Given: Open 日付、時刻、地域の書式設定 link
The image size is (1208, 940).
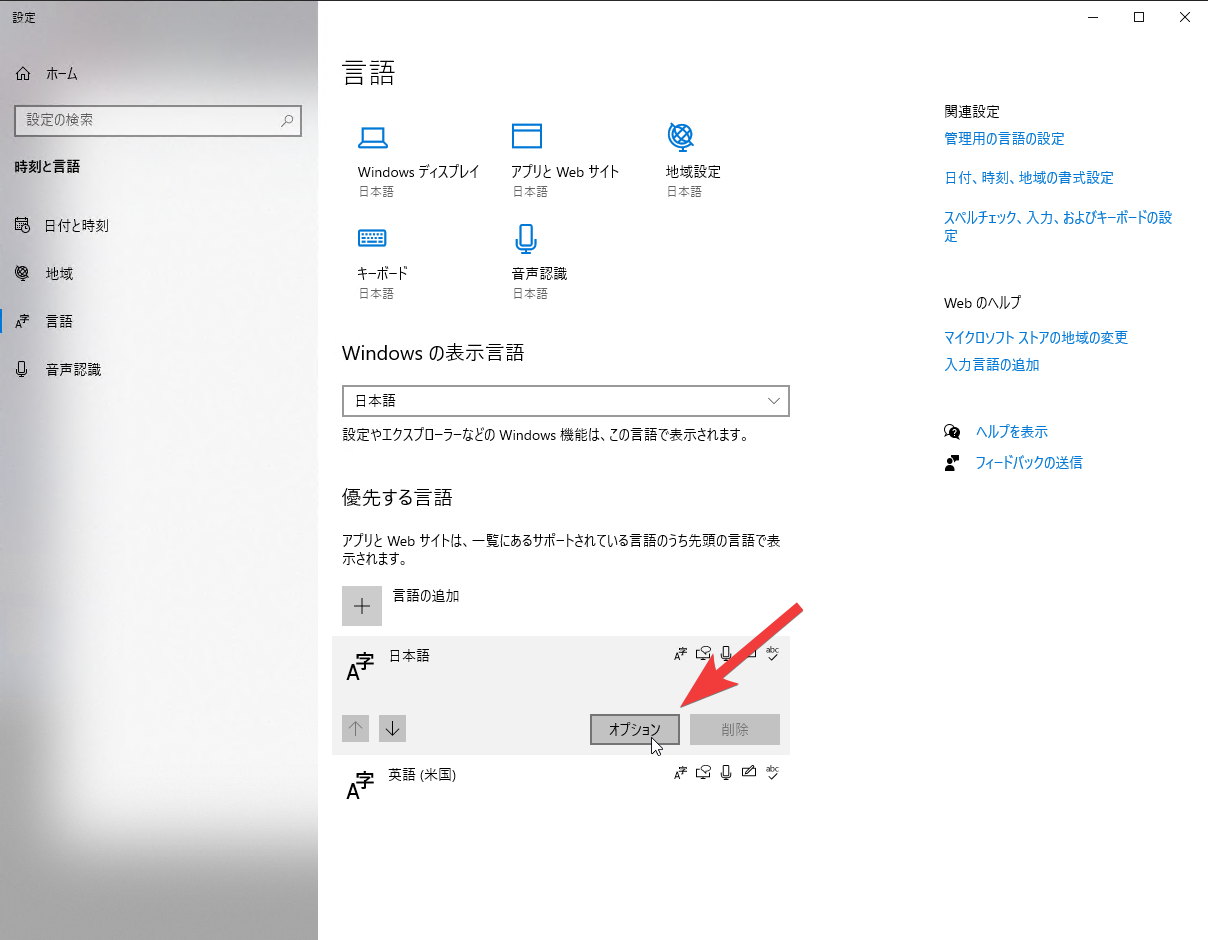Looking at the screenshot, I should 1028,178.
